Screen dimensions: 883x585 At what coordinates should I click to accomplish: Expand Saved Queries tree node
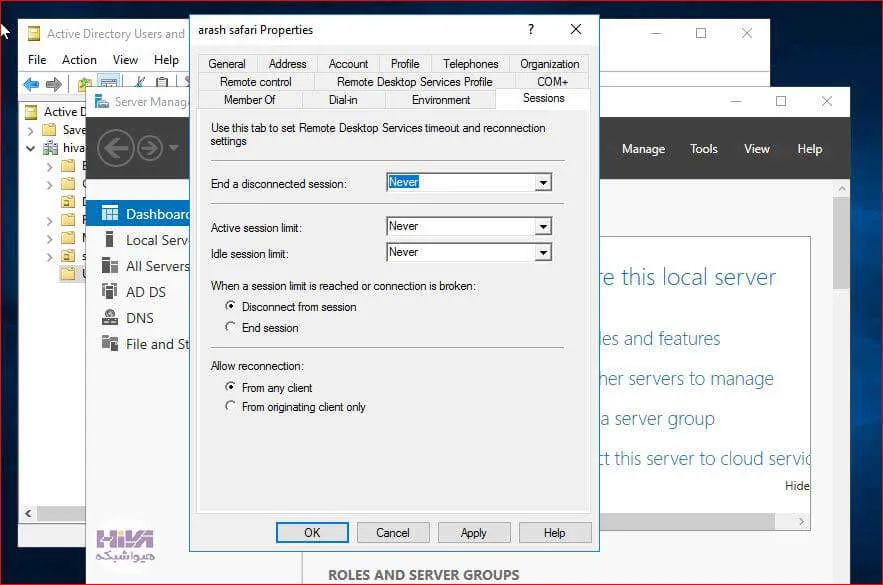pos(30,131)
